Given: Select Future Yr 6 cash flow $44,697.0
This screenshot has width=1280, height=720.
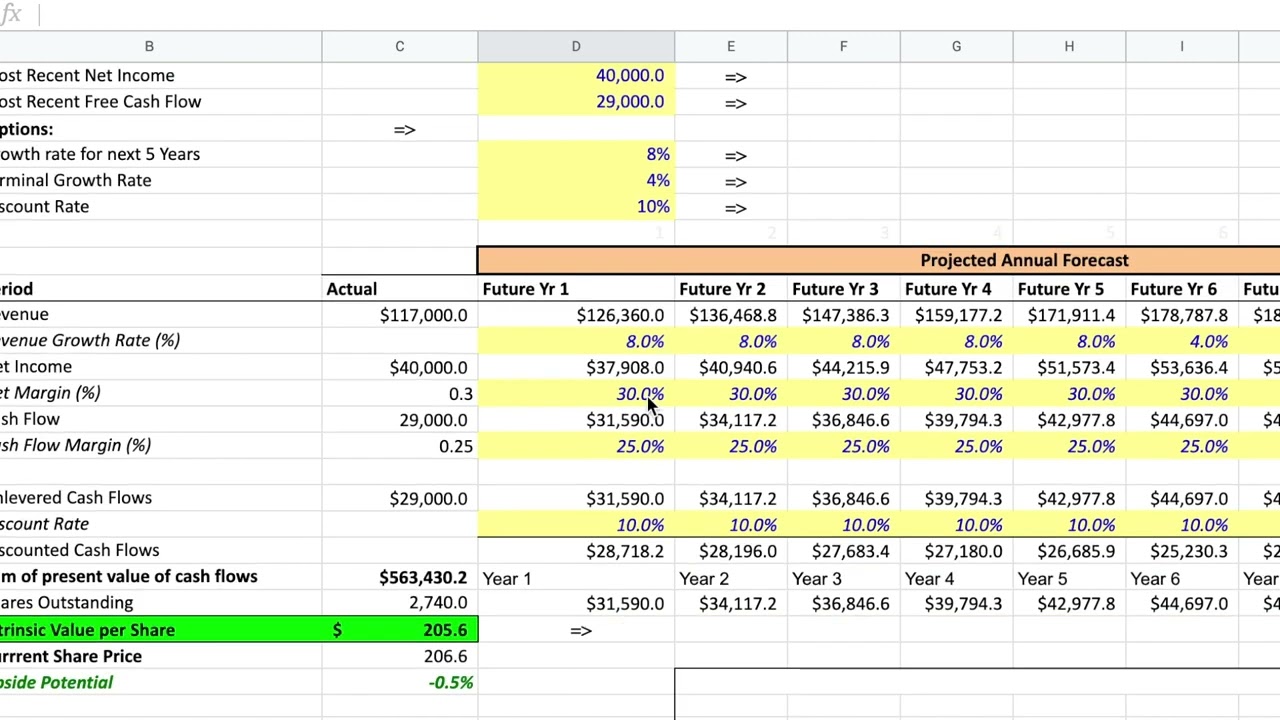Looking at the screenshot, I should point(1181,420).
